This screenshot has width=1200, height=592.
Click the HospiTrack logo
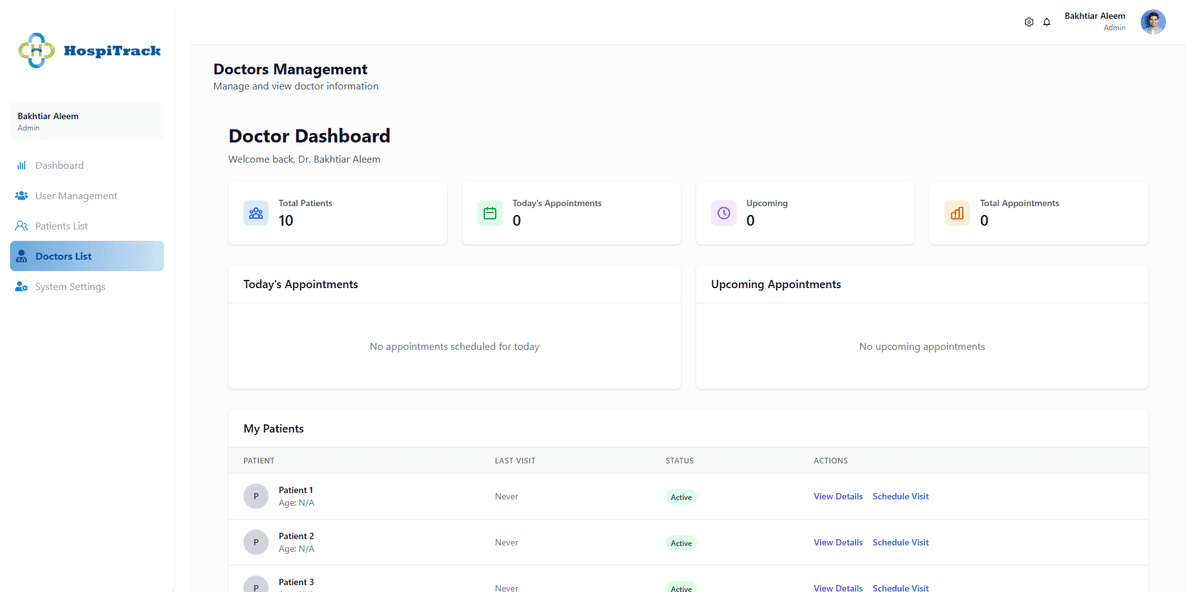(x=89, y=50)
